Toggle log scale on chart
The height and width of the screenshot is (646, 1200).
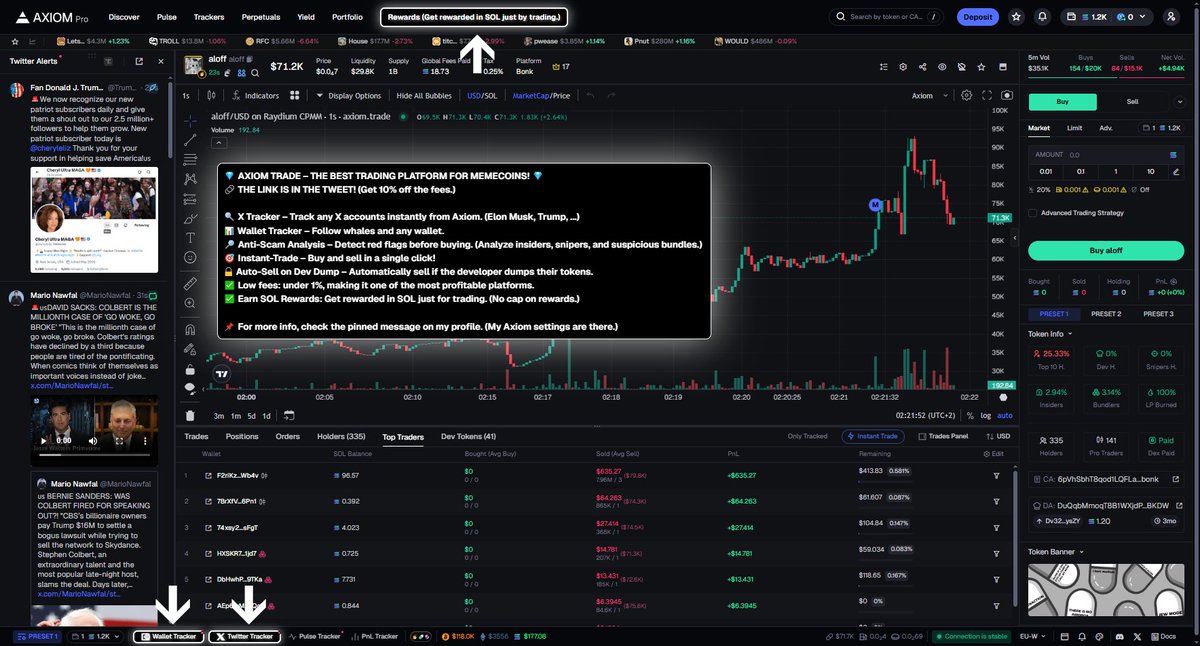click(987, 415)
